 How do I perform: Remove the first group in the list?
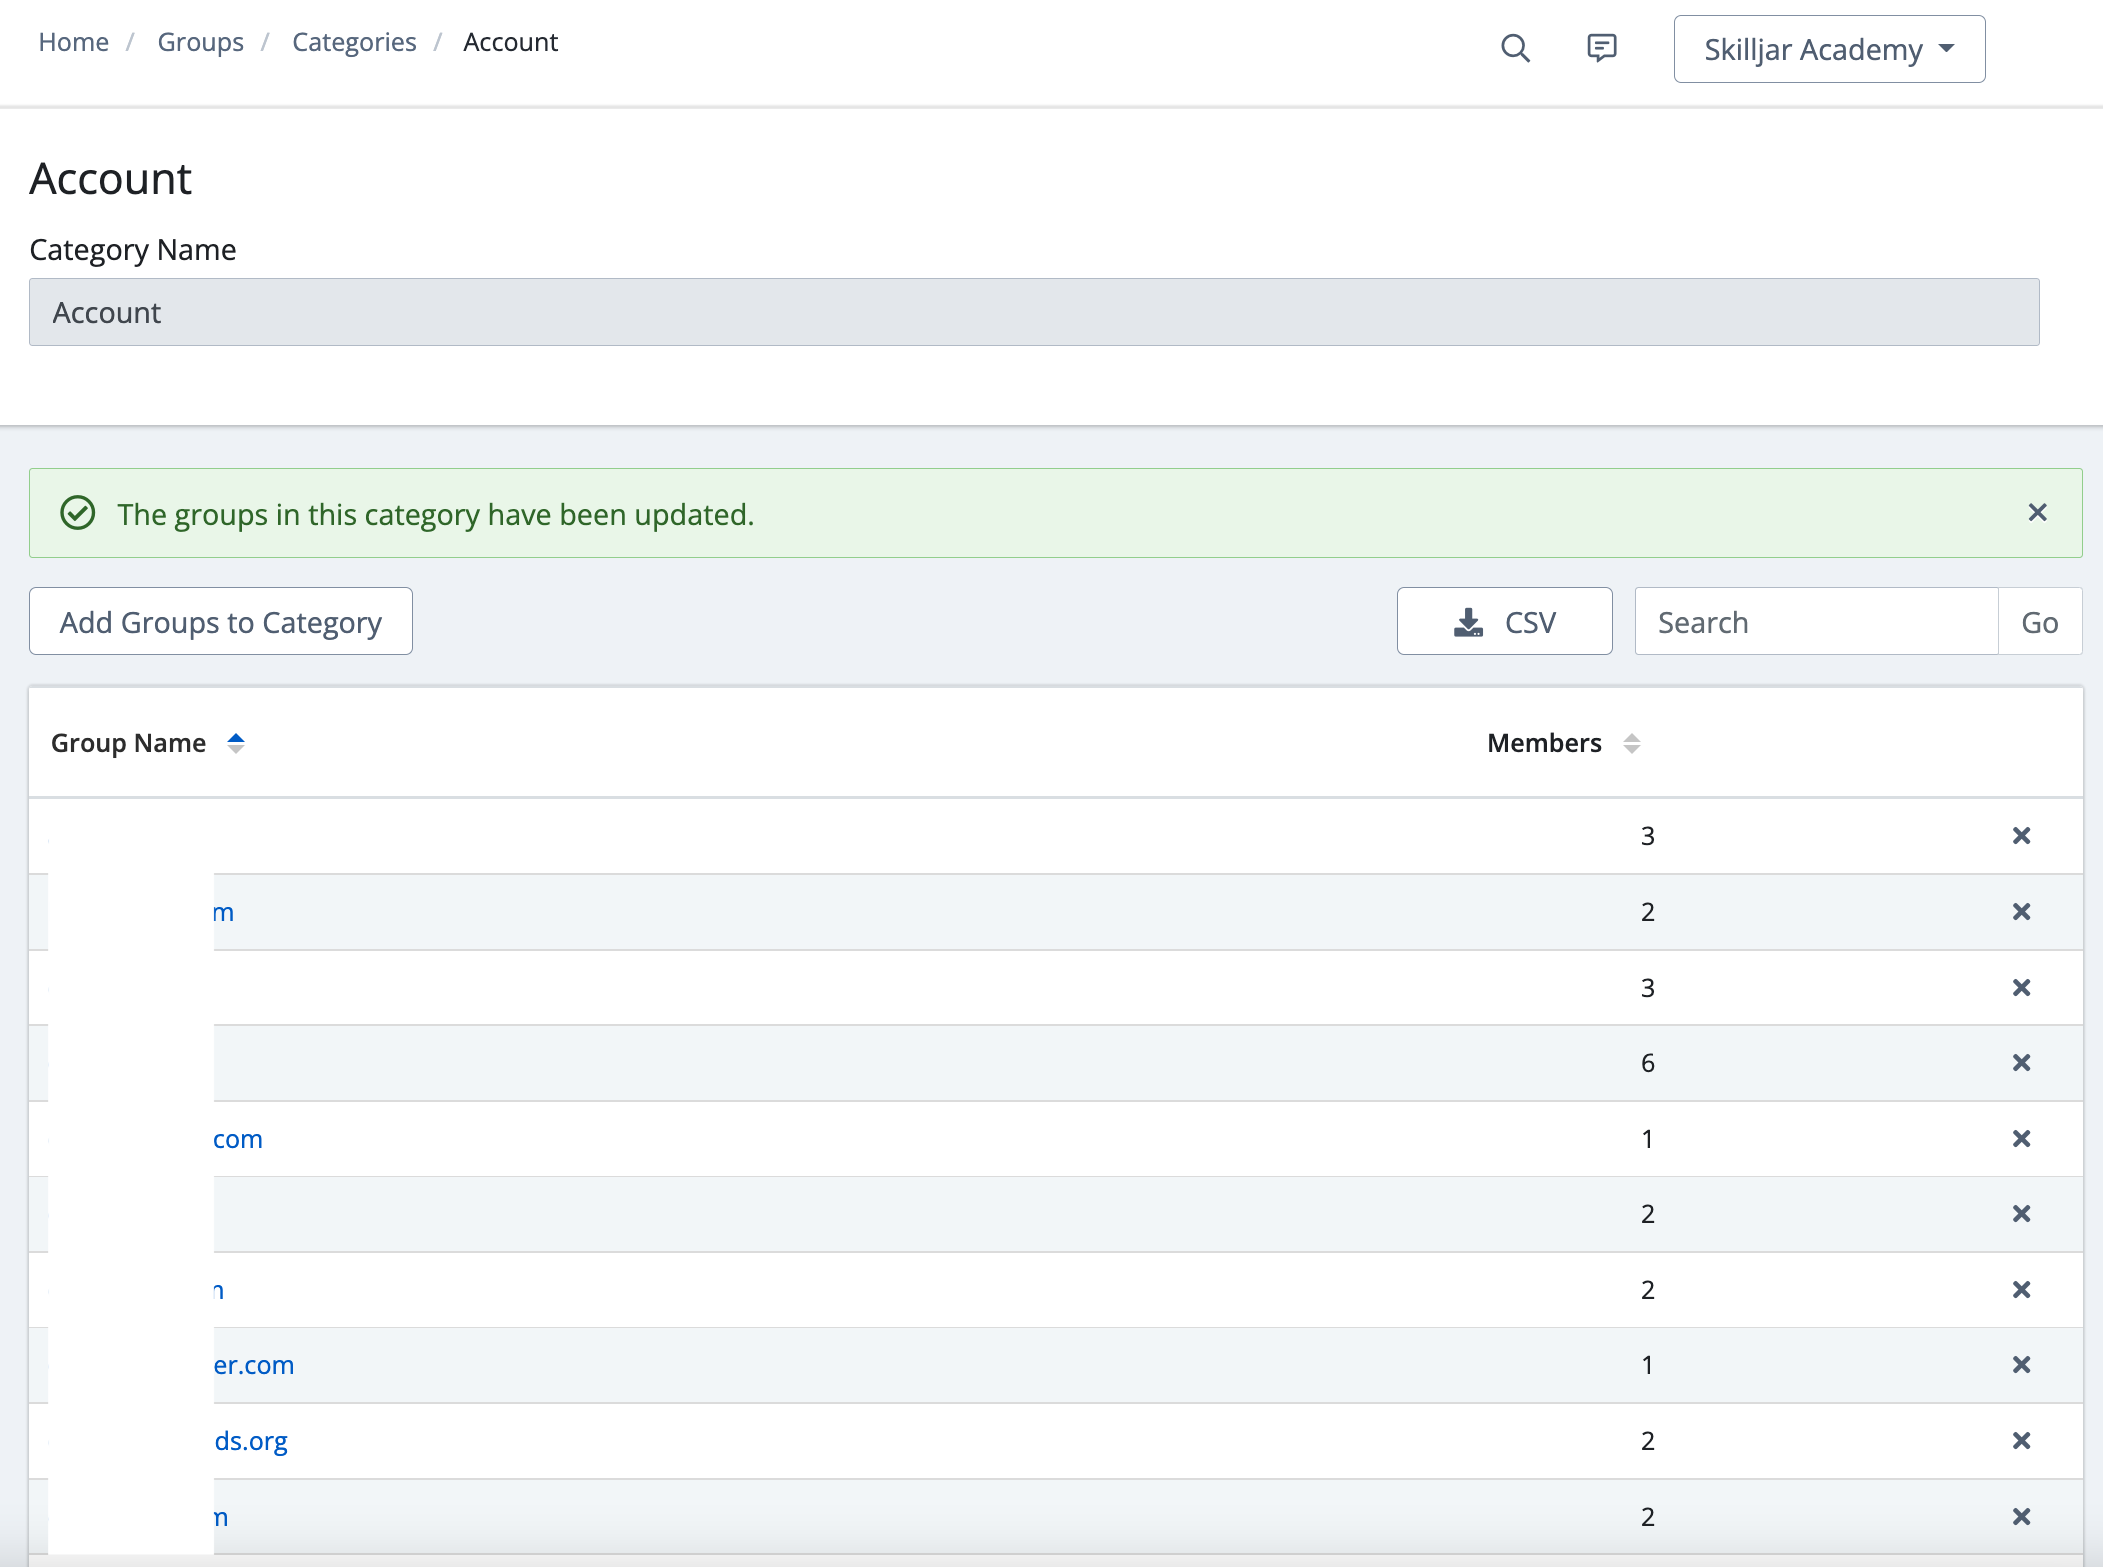pyautogui.click(x=2021, y=836)
